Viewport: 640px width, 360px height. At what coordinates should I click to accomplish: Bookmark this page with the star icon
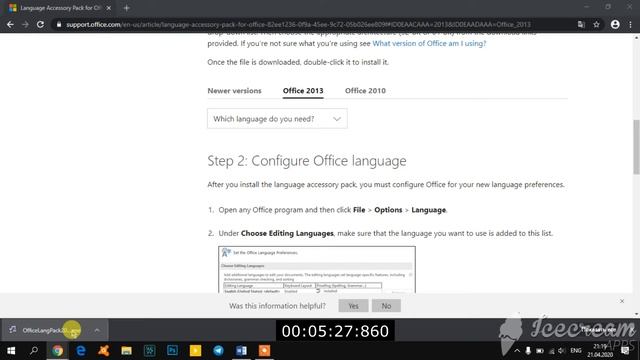point(596,24)
